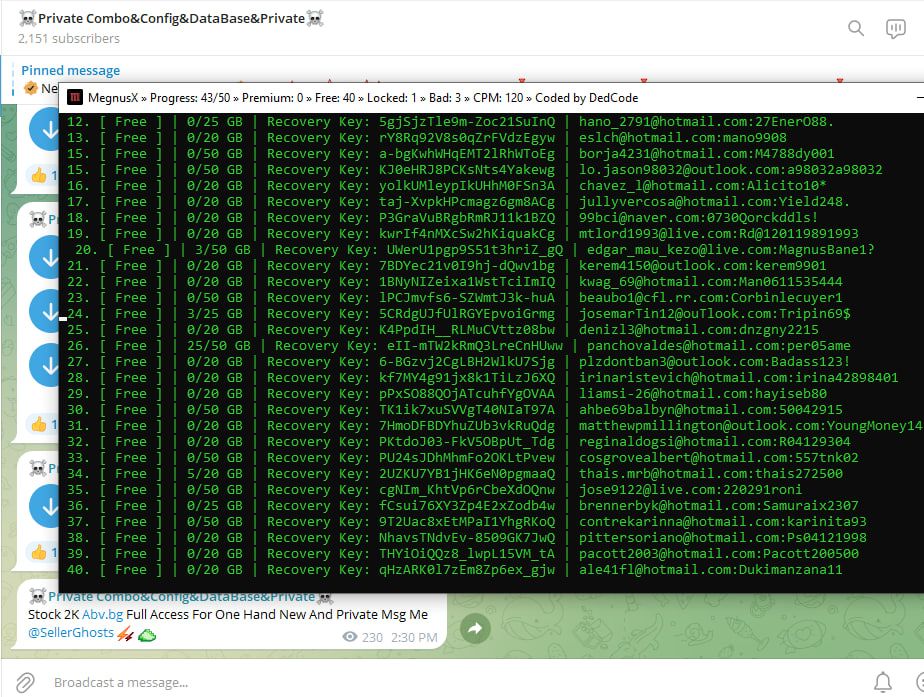Open the Pinned message bar
Screen dimensions: 924x697
pyautogui.click(x=70, y=71)
